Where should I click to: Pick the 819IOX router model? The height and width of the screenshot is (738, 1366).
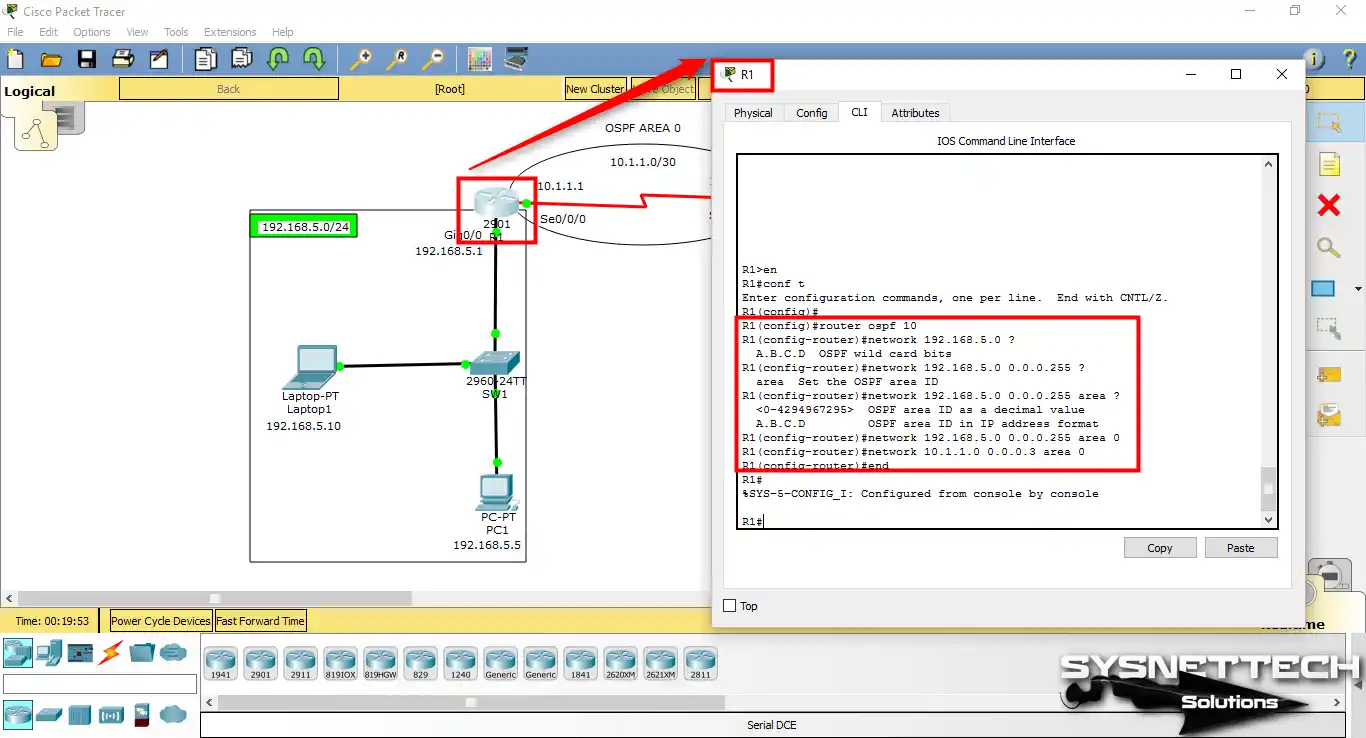click(340, 664)
